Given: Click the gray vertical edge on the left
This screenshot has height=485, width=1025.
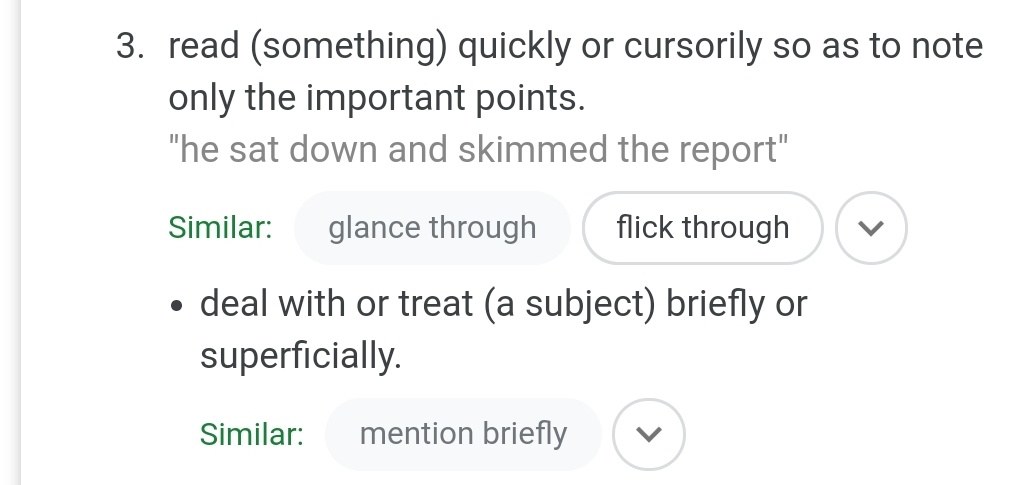Looking at the screenshot, I should click(x=20, y=242).
